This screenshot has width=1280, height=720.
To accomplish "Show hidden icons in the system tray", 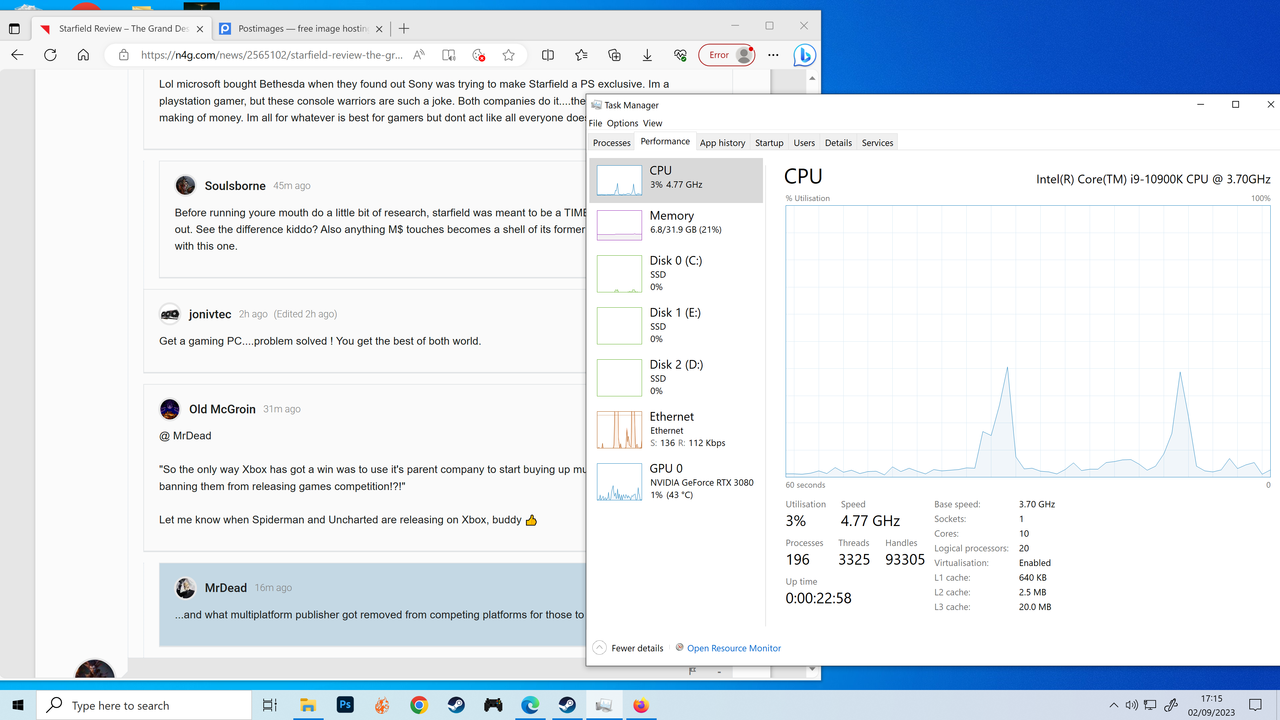I will click(x=1113, y=705).
